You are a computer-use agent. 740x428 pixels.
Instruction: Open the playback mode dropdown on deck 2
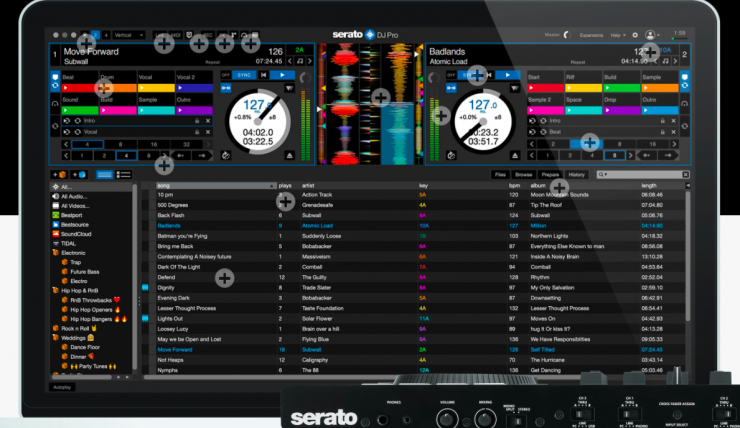[x=514, y=88]
